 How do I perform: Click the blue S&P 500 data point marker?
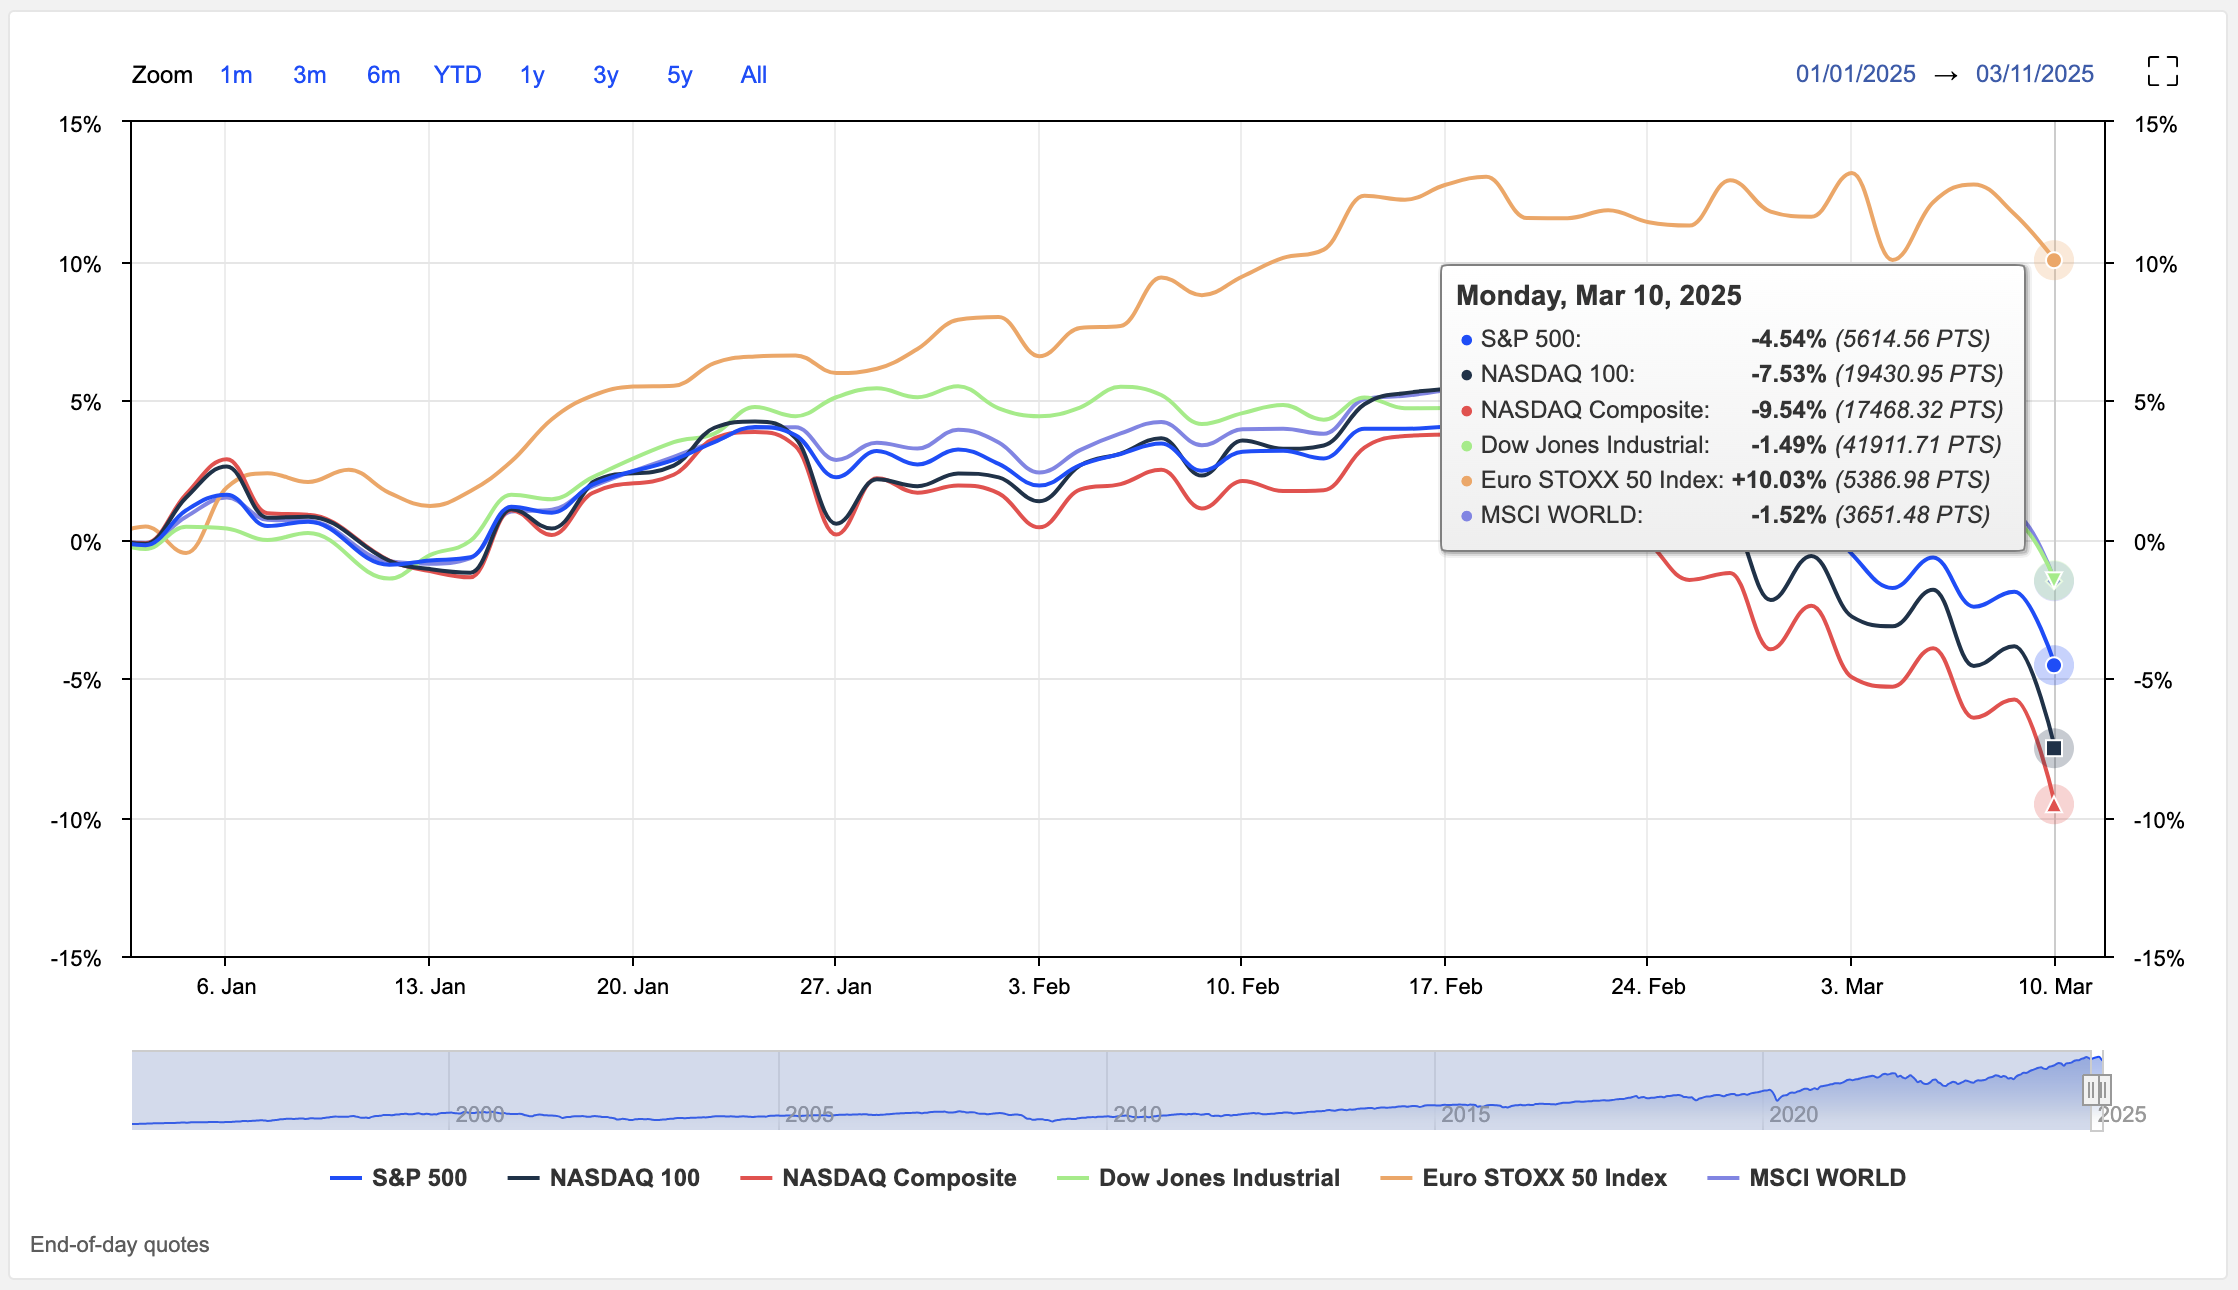coord(2054,665)
